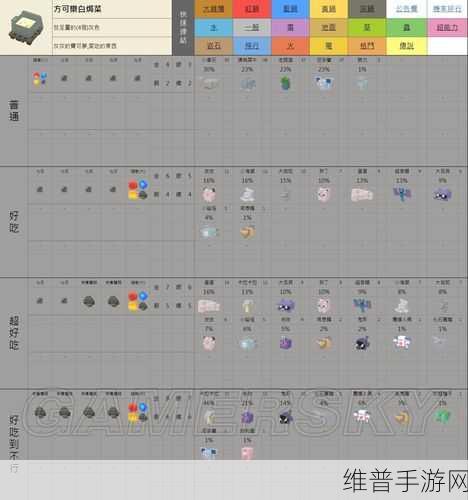Open the purple 毒 type link
Screen dimensions: 468x500
(x=290, y=27)
